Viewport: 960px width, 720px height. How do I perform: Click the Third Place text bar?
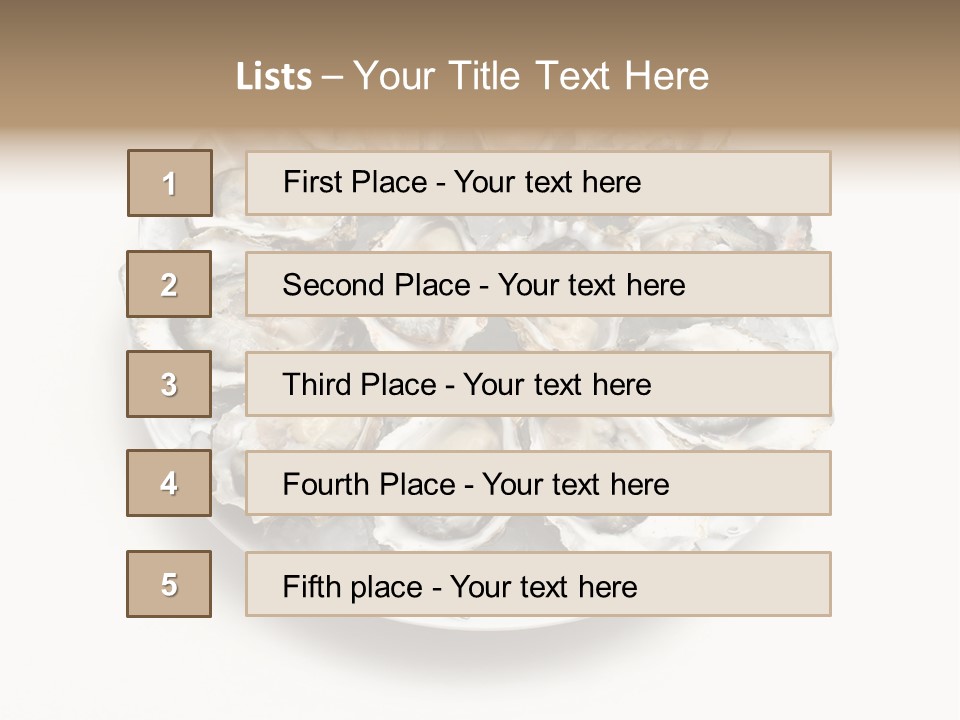[538, 384]
